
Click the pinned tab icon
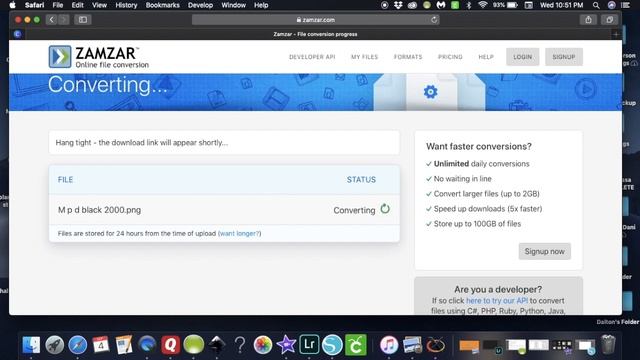point(18,34)
